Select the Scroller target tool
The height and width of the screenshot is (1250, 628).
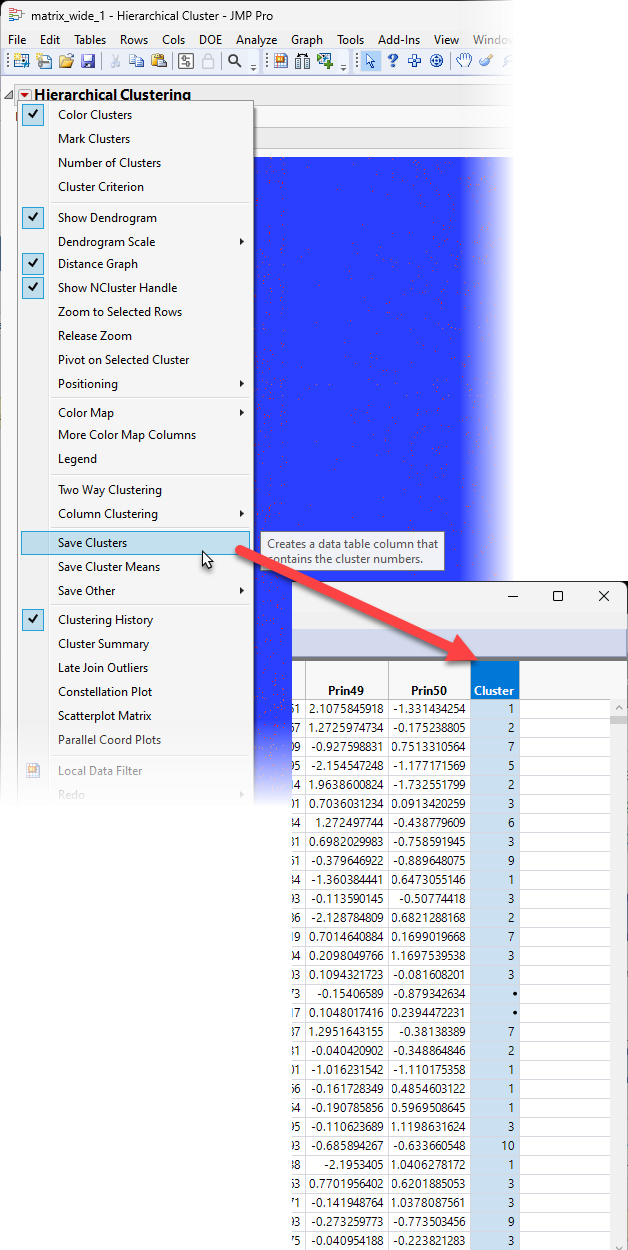pos(437,61)
